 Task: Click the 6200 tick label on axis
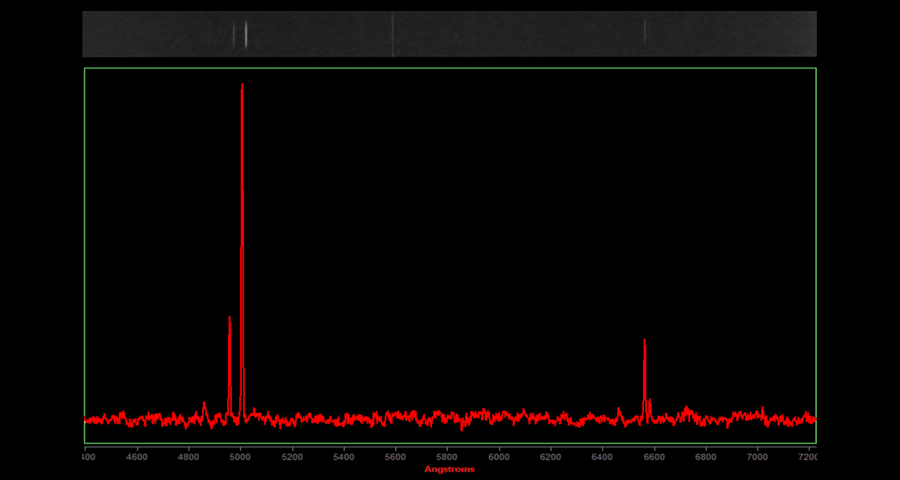coord(551,457)
